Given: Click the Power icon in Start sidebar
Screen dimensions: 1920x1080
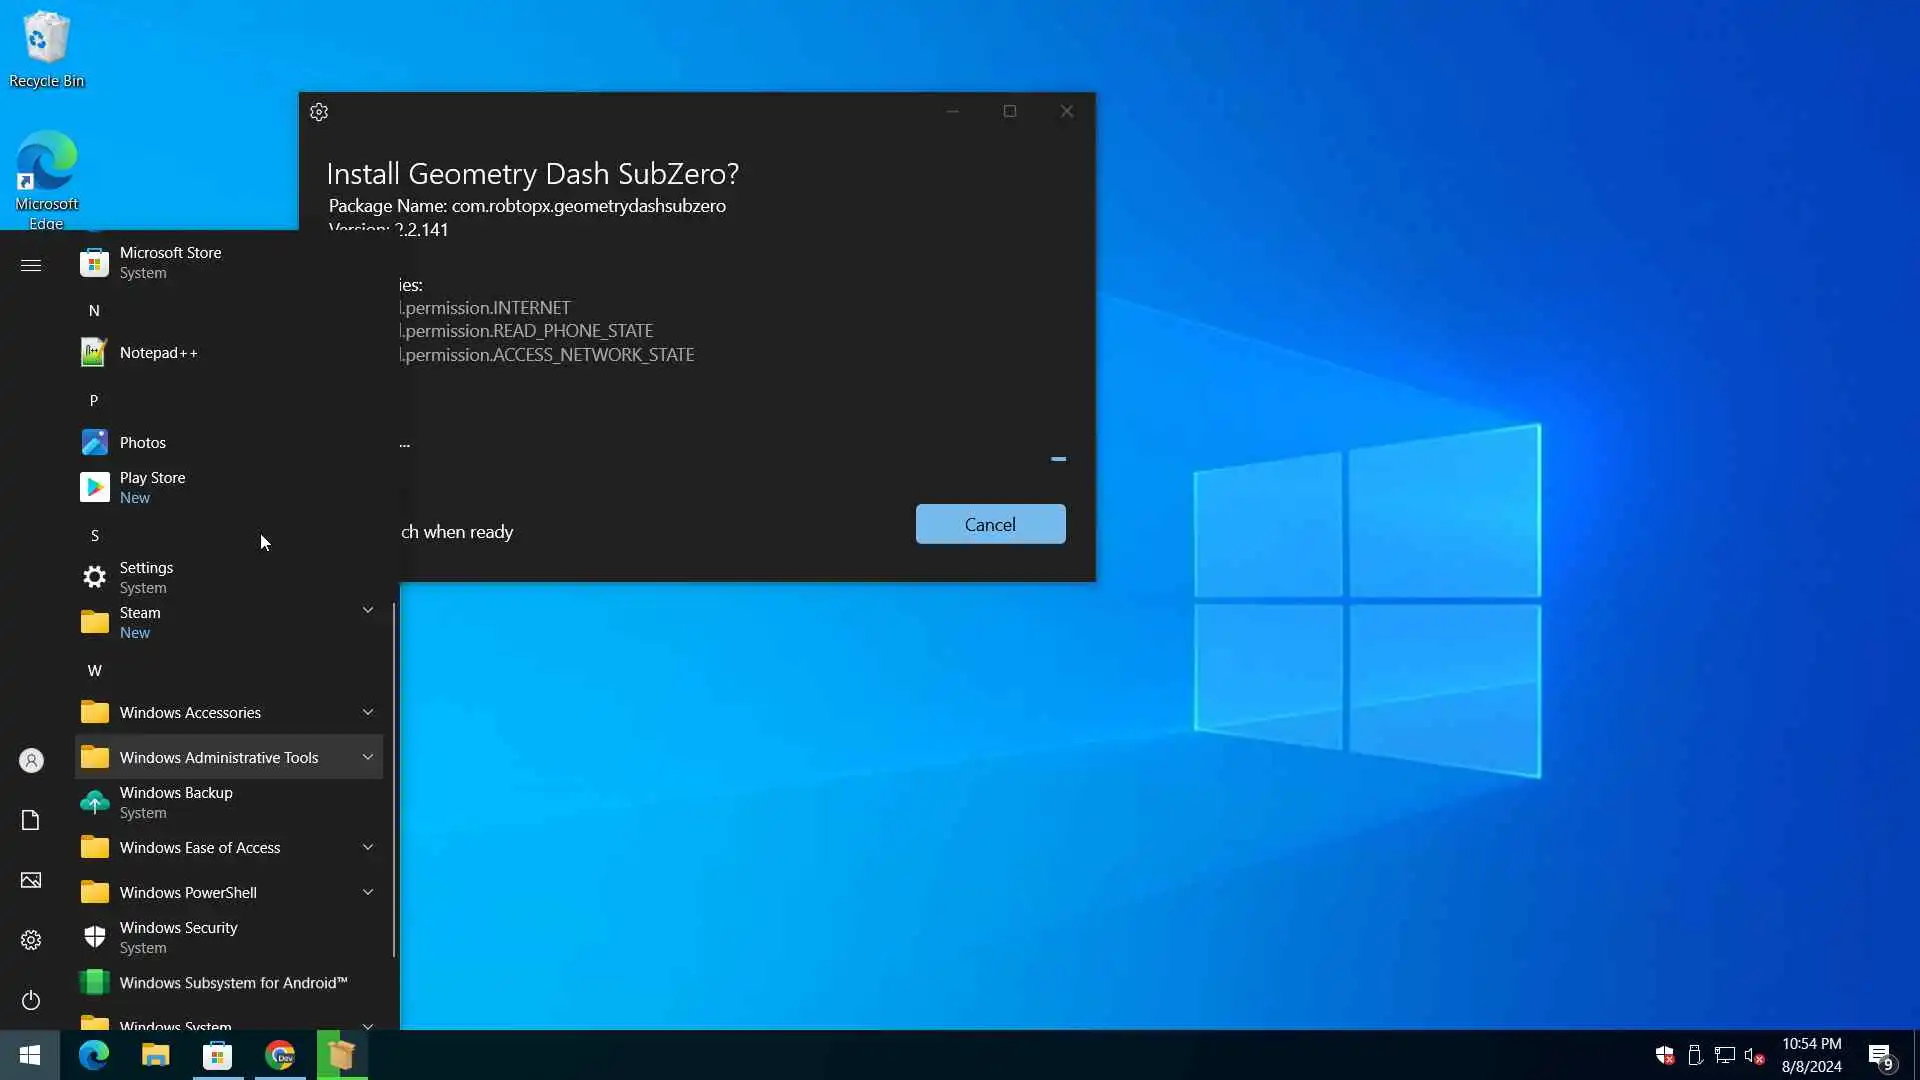Looking at the screenshot, I should [x=31, y=1000].
